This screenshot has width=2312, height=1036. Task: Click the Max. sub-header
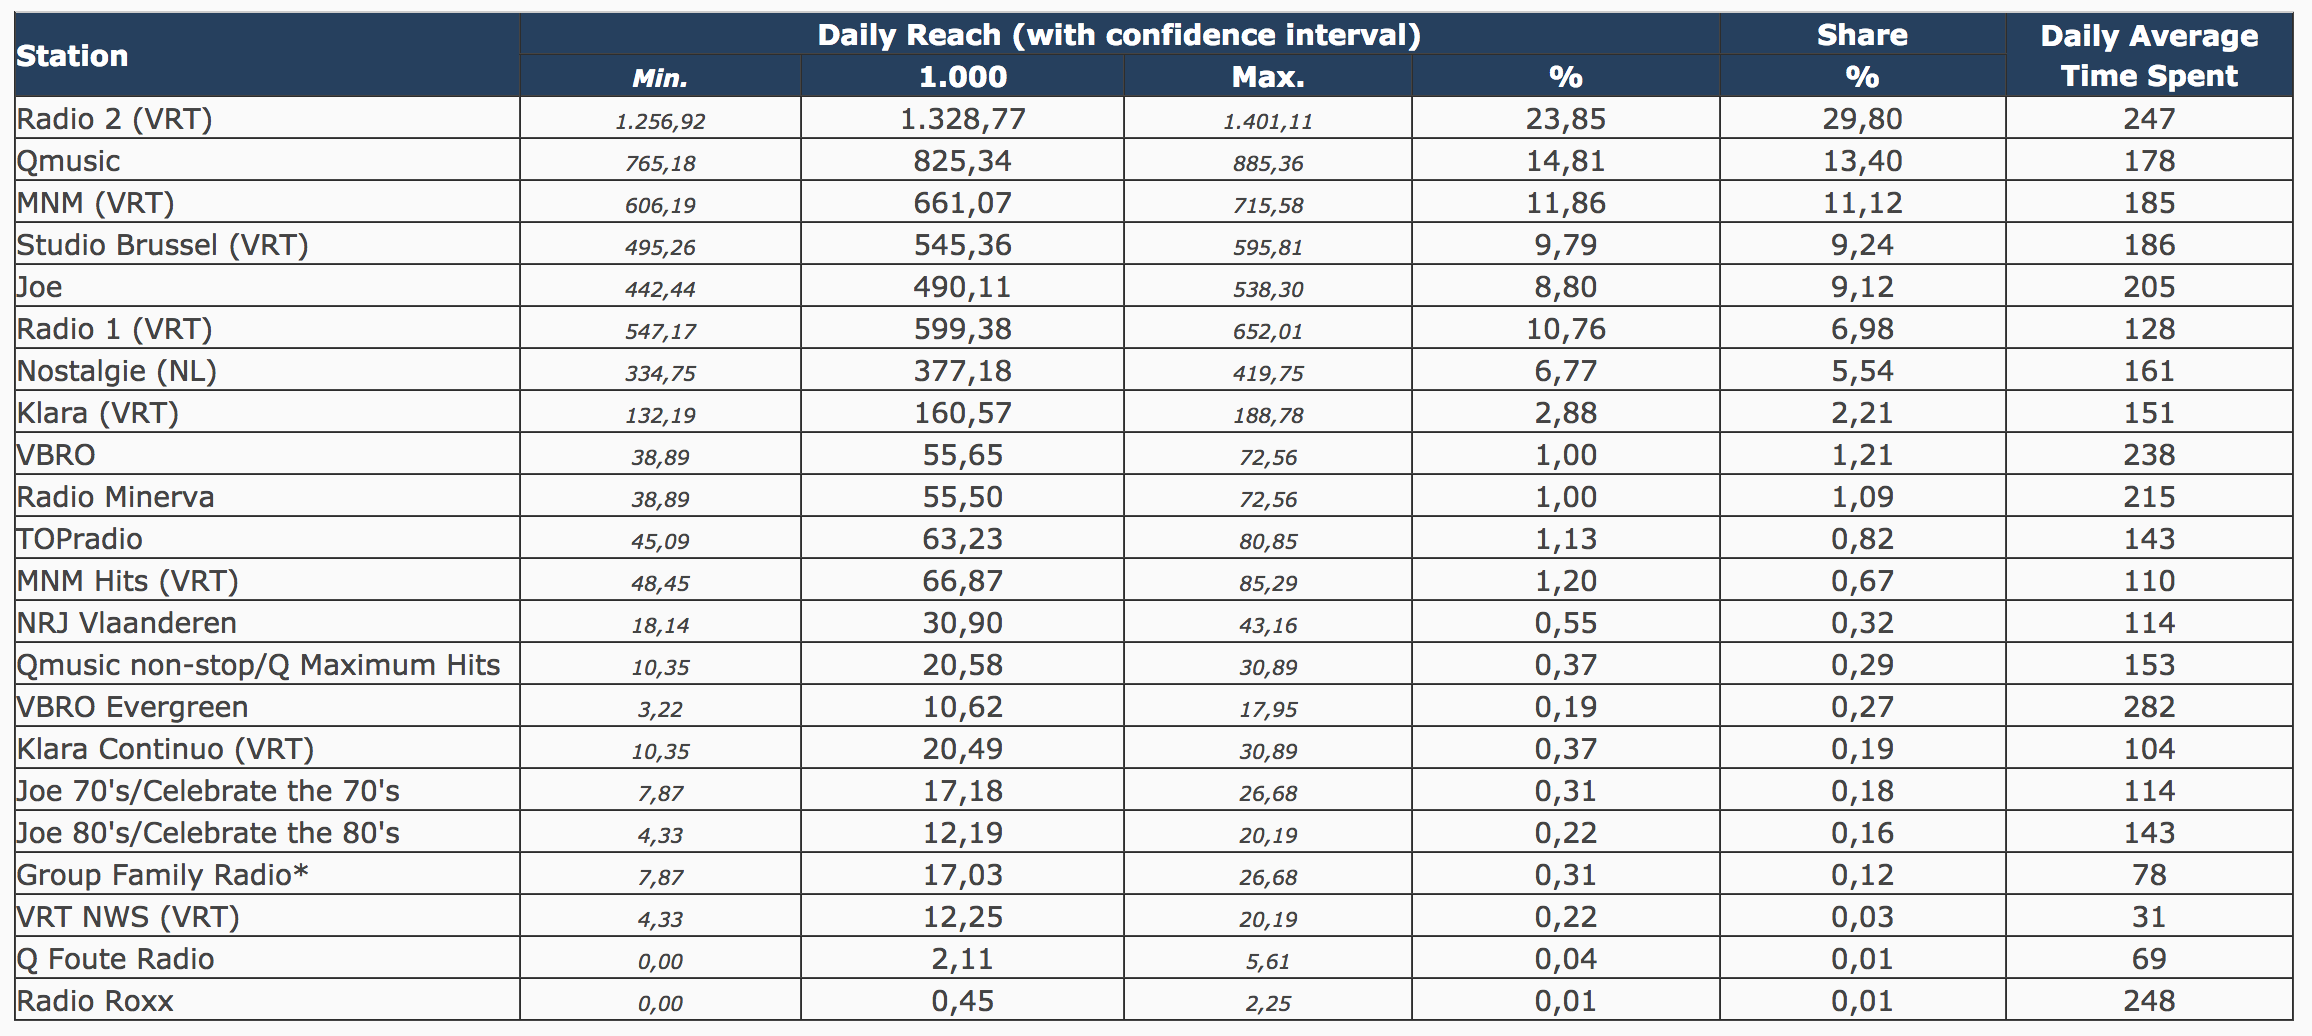point(1267,77)
